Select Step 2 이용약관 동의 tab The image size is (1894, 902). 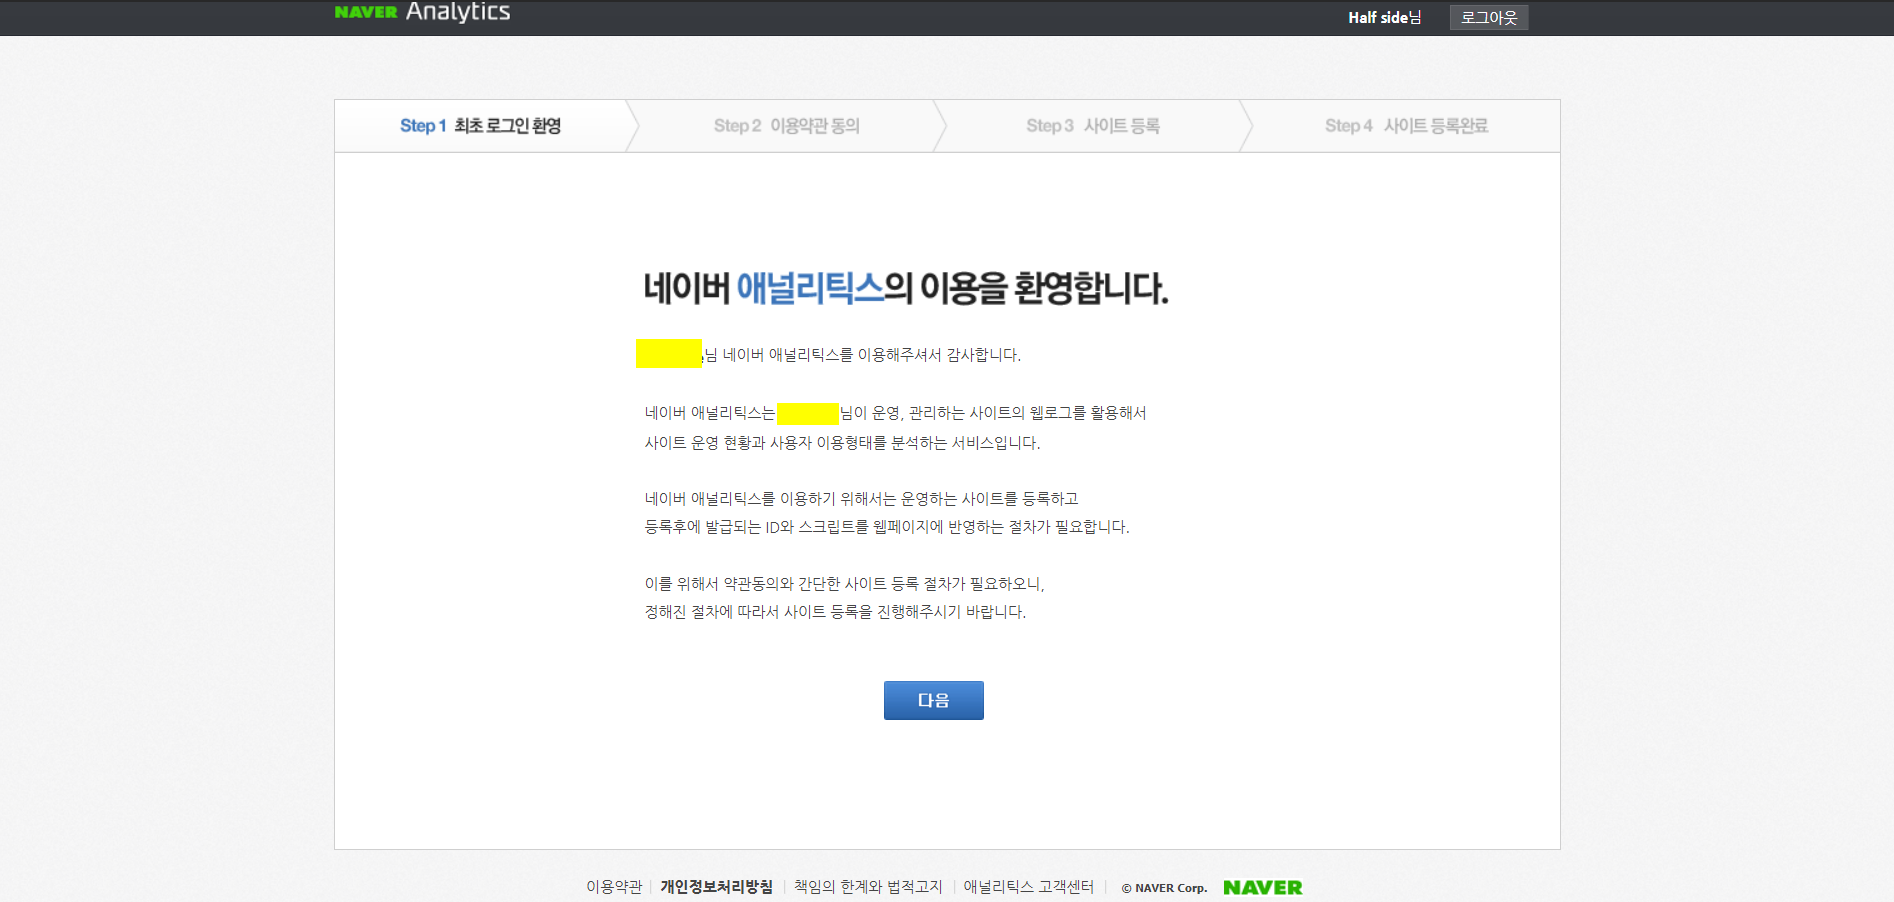click(787, 126)
